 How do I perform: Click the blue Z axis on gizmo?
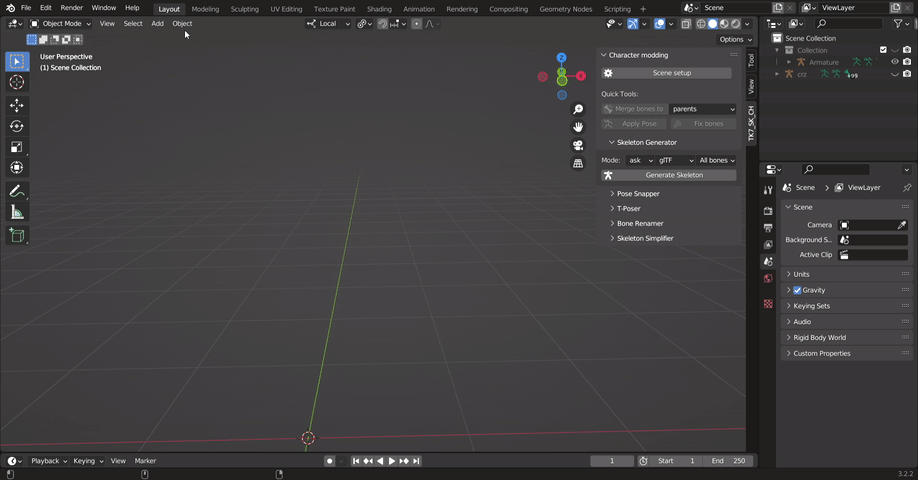click(x=561, y=57)
